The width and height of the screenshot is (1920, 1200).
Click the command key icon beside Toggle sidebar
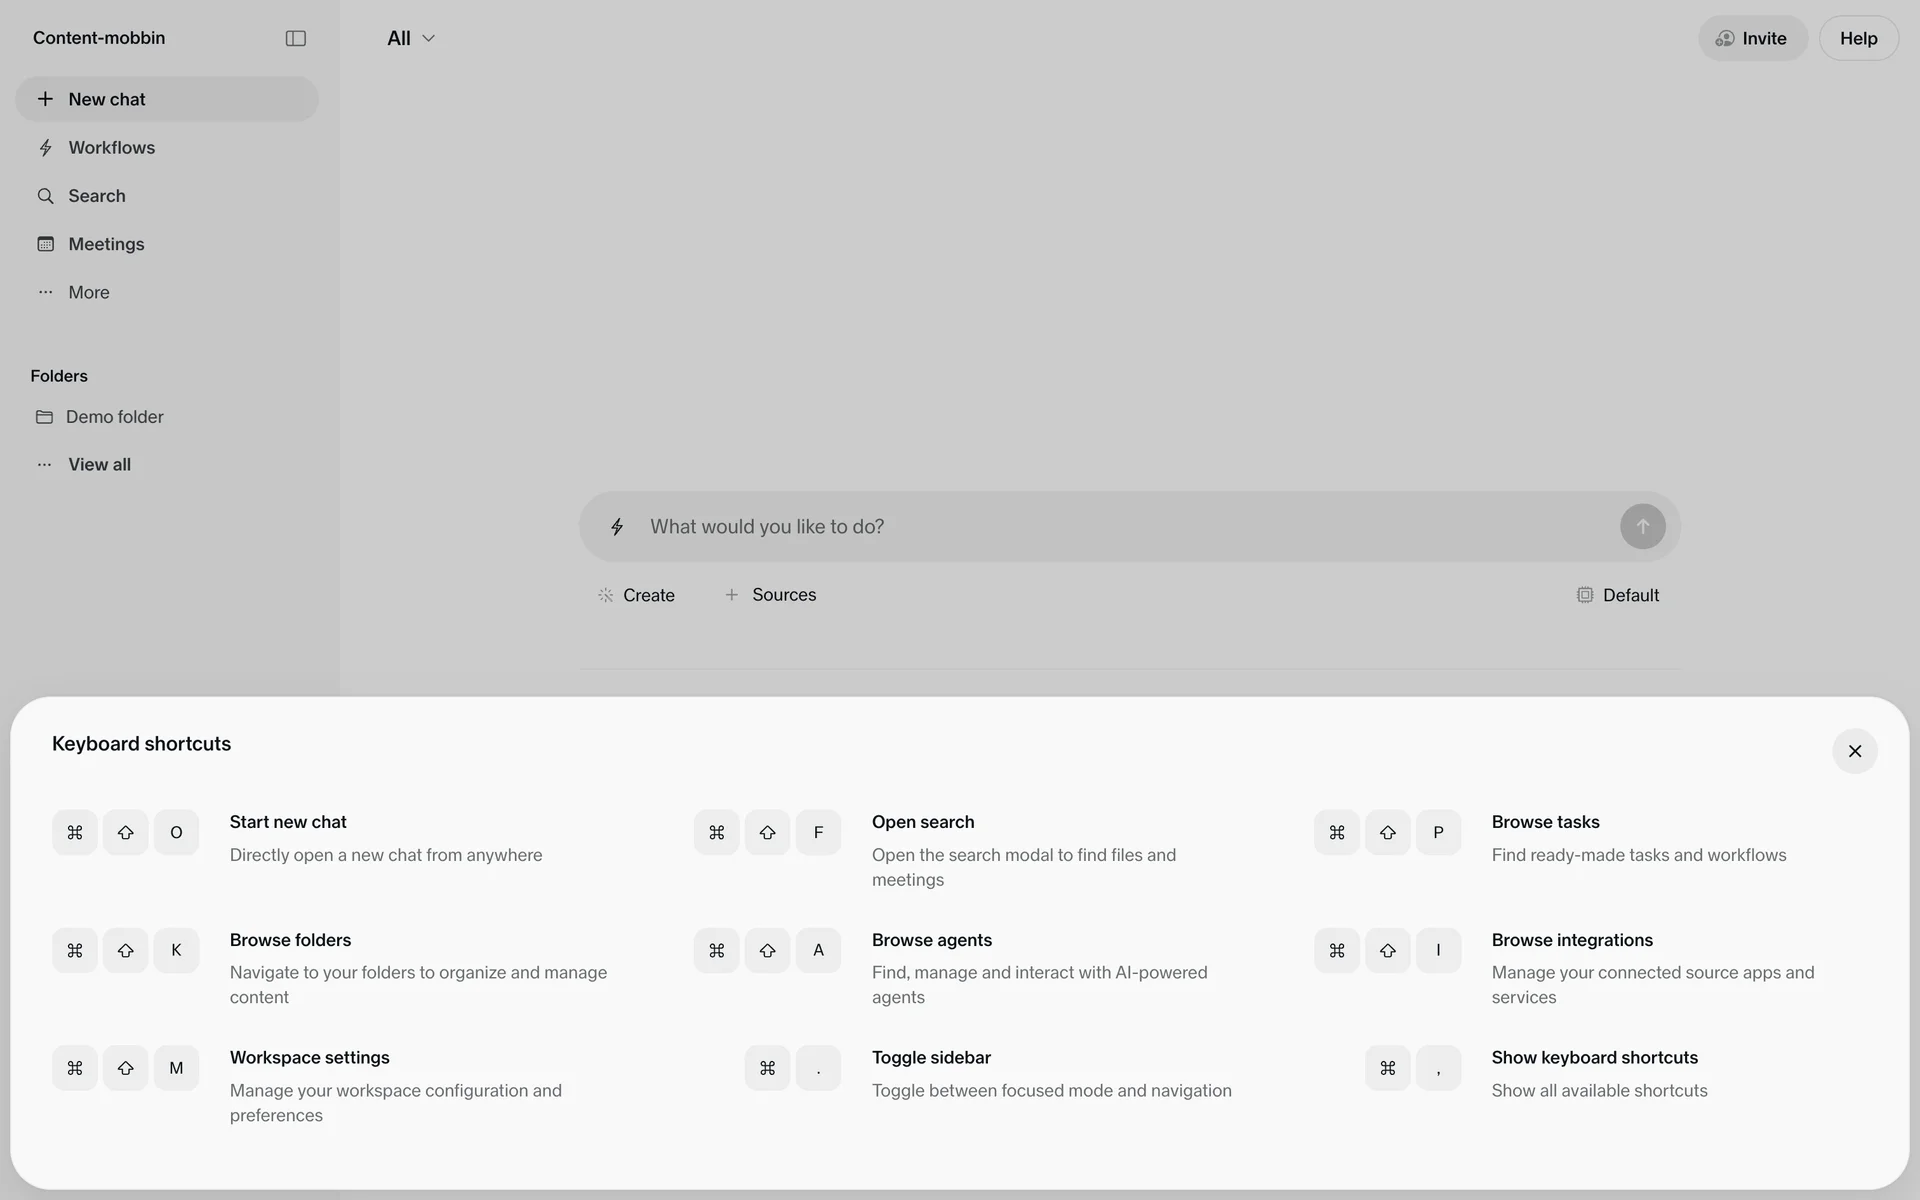point(767,1068)
